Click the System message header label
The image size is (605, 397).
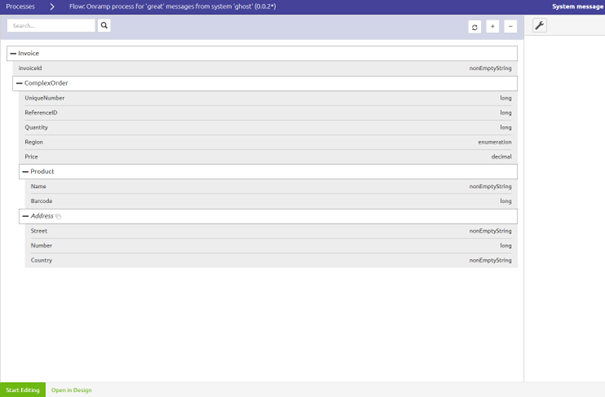[578, 7]
